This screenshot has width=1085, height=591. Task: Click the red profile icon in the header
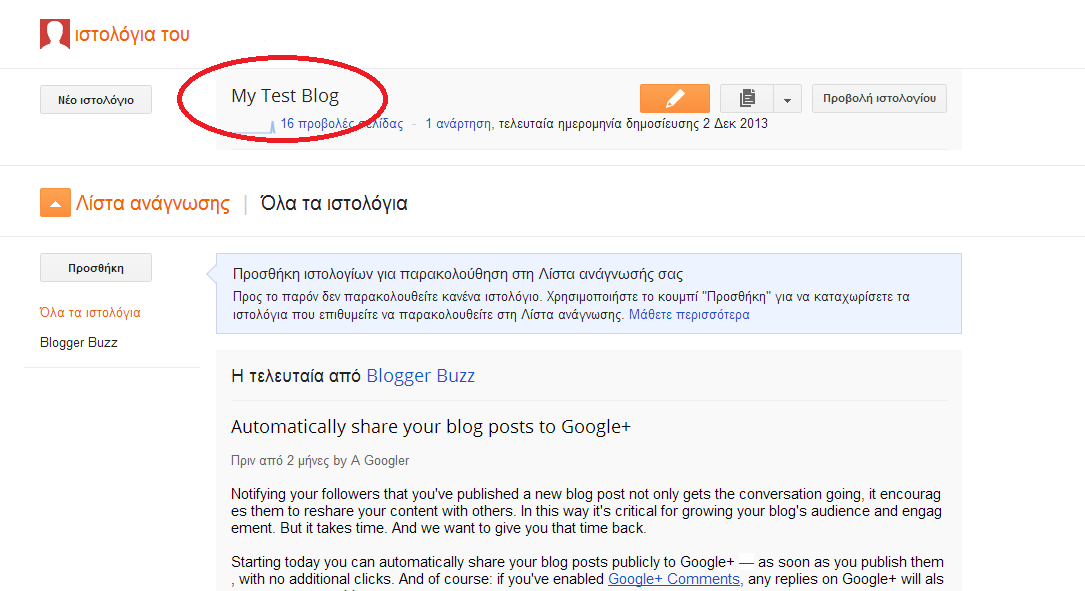pos(54,34)
